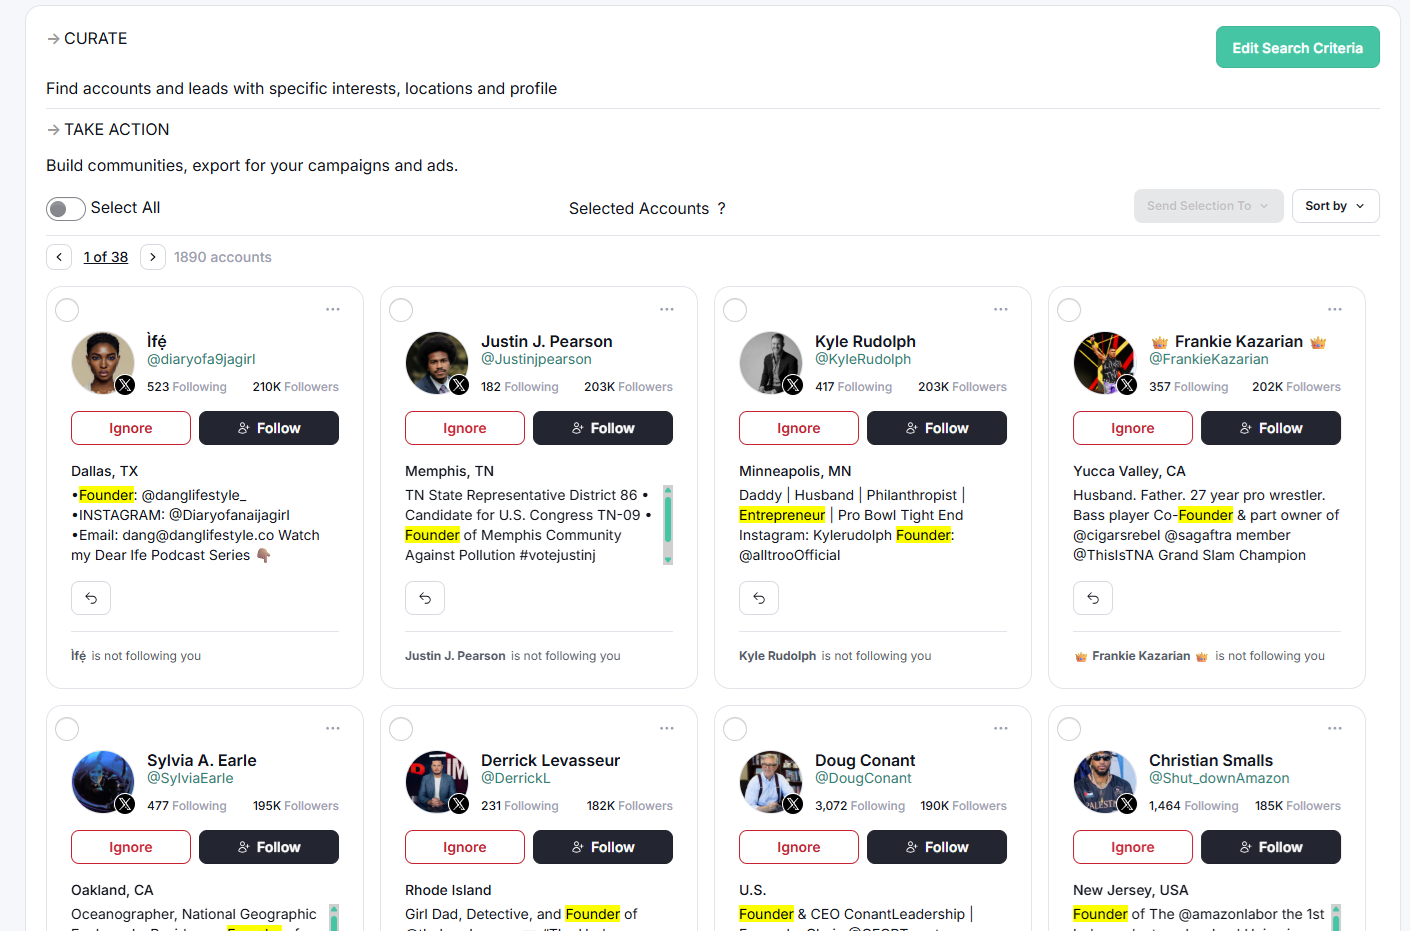This screenshot has height=931, width=1410.
Task: Click the scrollbar in Justin Pearson's bio
Action: pos(668,525)
